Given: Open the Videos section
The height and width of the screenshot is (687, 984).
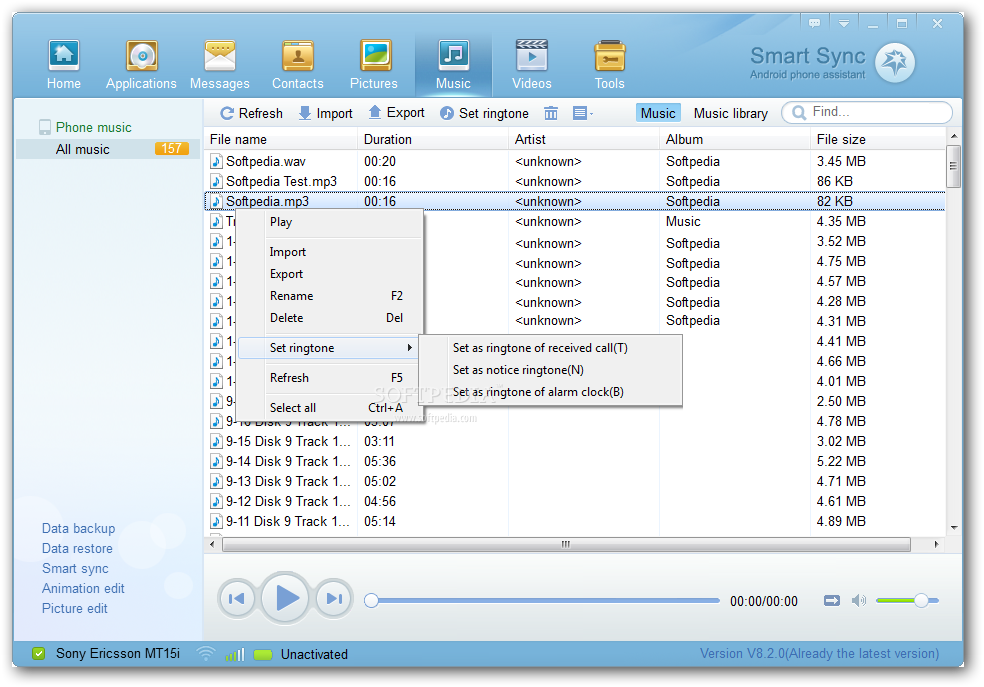Looking at the screenshot, I should 532,65.
